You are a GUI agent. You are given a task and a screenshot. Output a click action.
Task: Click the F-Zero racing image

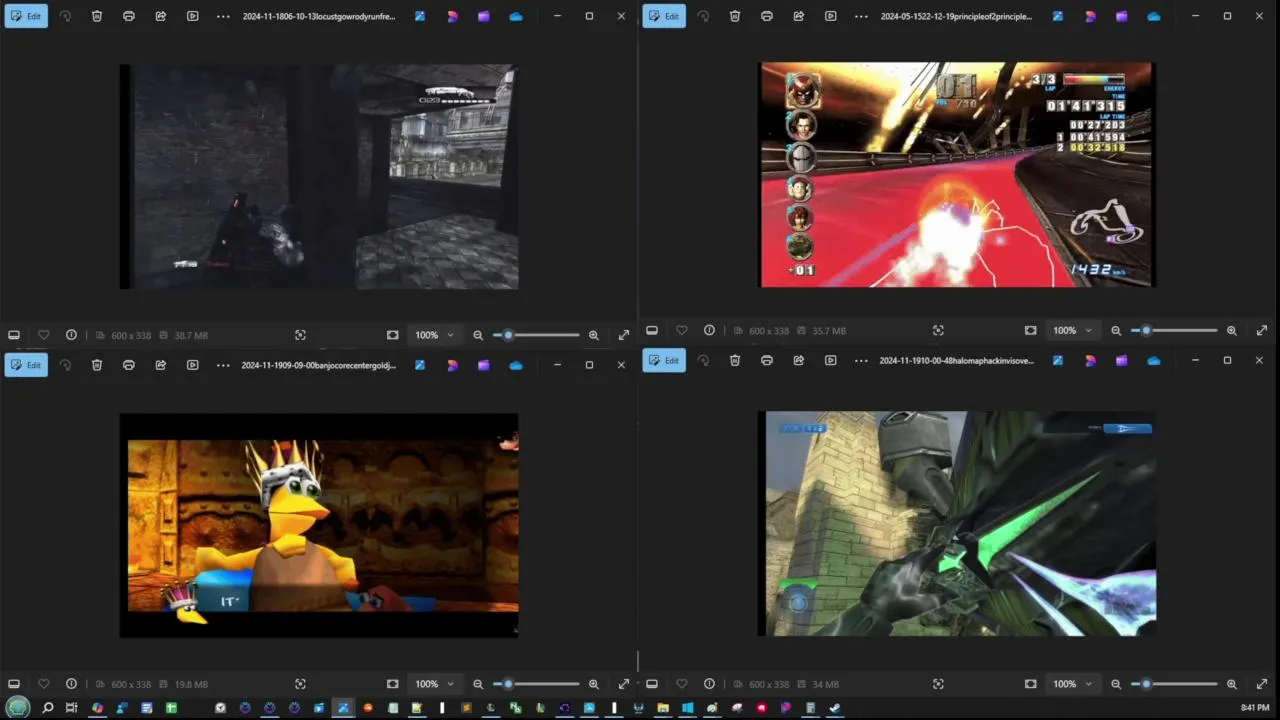pyautogui.click(x=957, y=175)
